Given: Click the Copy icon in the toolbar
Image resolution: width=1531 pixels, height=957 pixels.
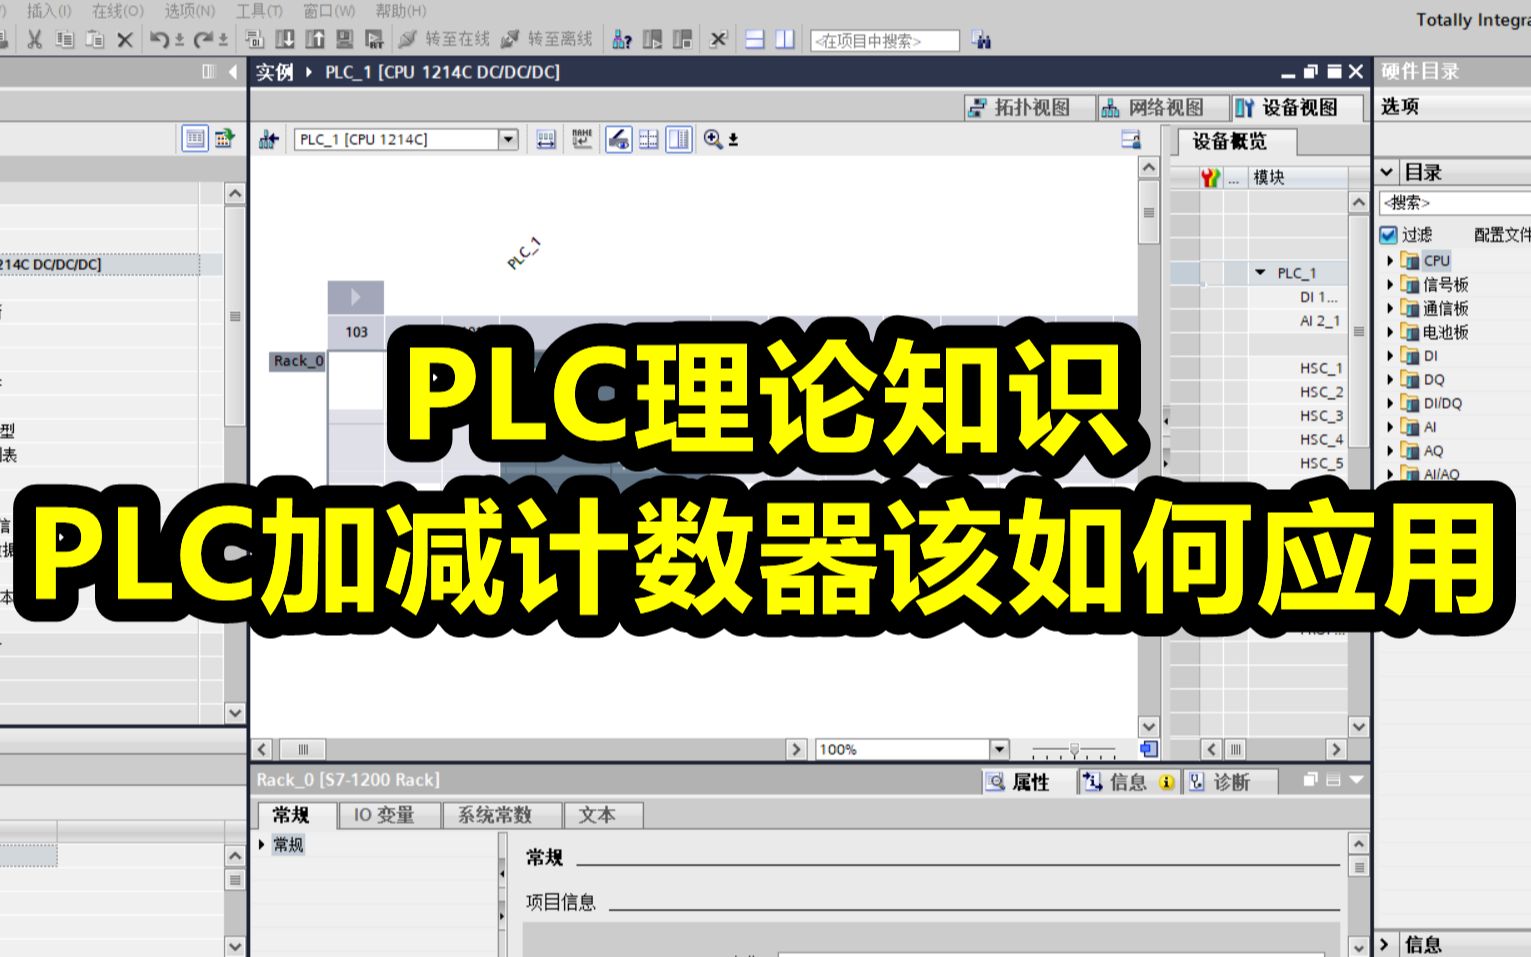Looking at the screenshot, I should point(65,40).
